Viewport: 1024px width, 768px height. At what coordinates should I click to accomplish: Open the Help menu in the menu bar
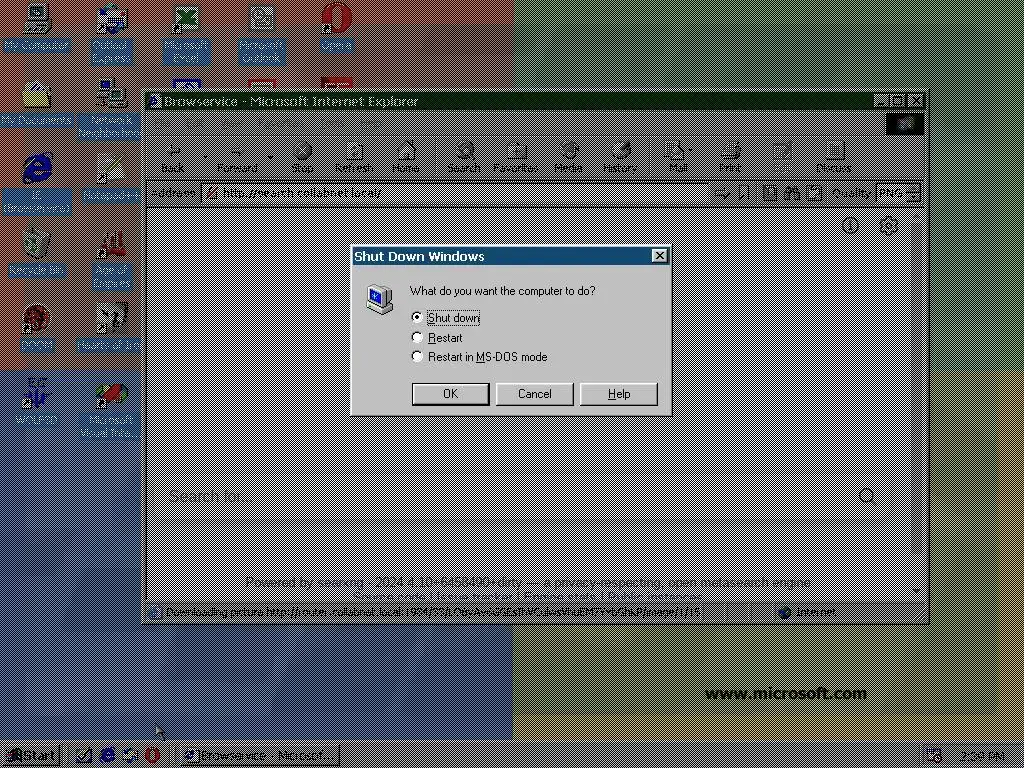(x=370, y=123)
